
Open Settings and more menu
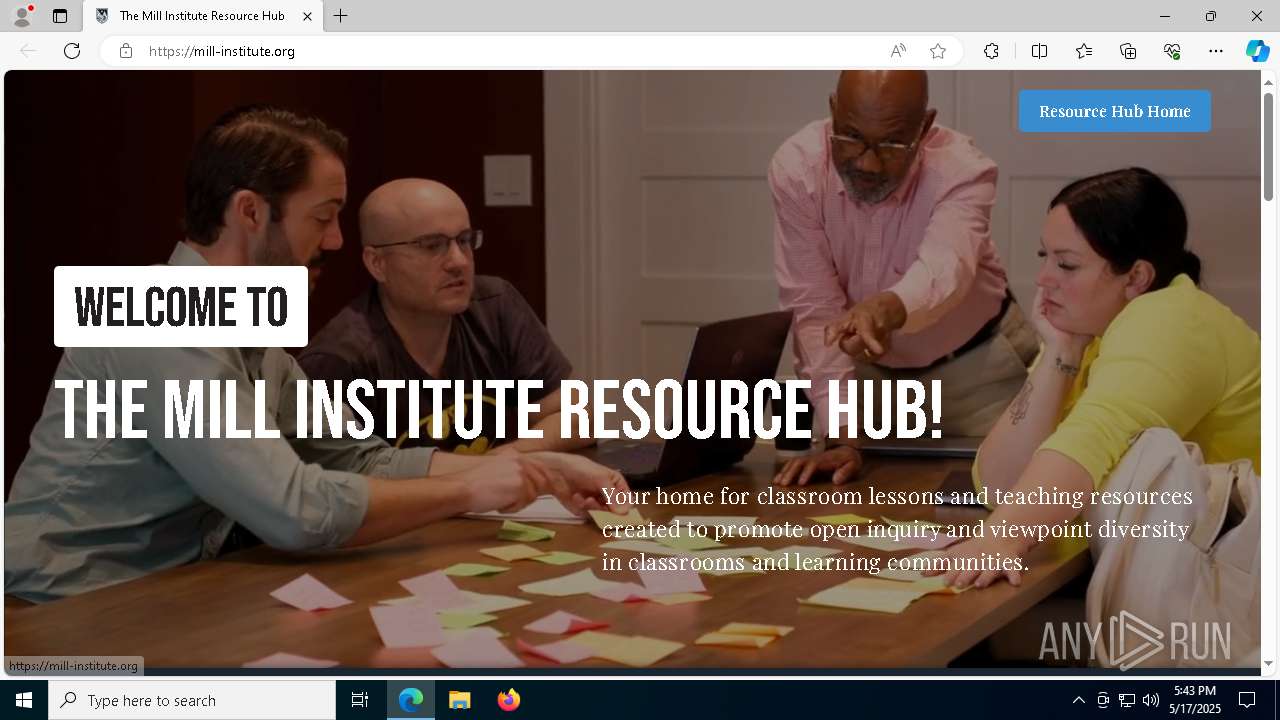pyautogui.click(x=1216, y=51)
